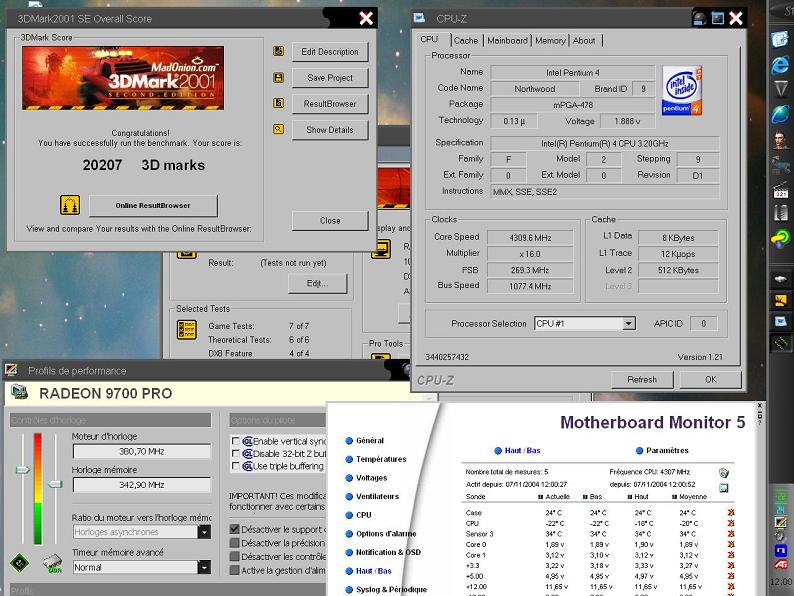Viewport: 794px width, 596px height.
Task: Click the save icon below the trash icon
Action: click(724, 488)
